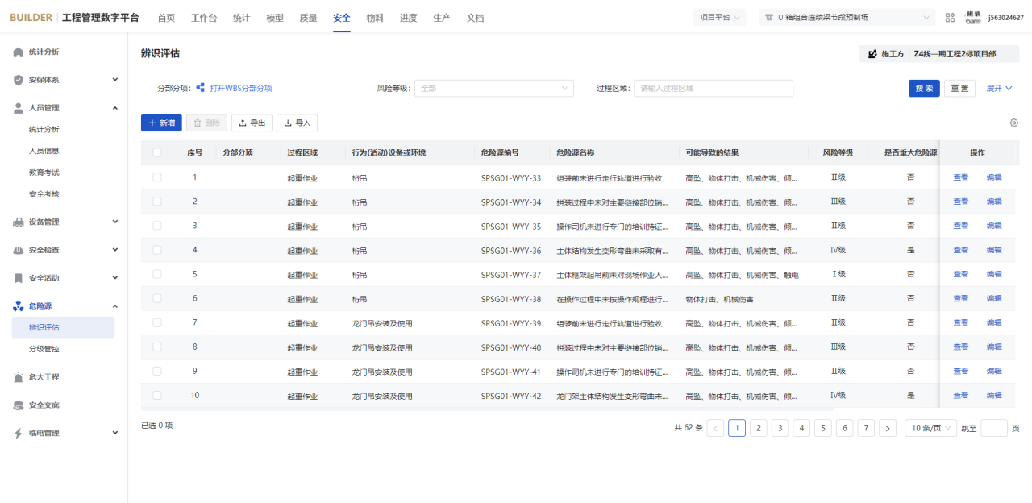
Task: Click 编辑 for row SPSGD1-WYY-36
Action: point(994,250)
